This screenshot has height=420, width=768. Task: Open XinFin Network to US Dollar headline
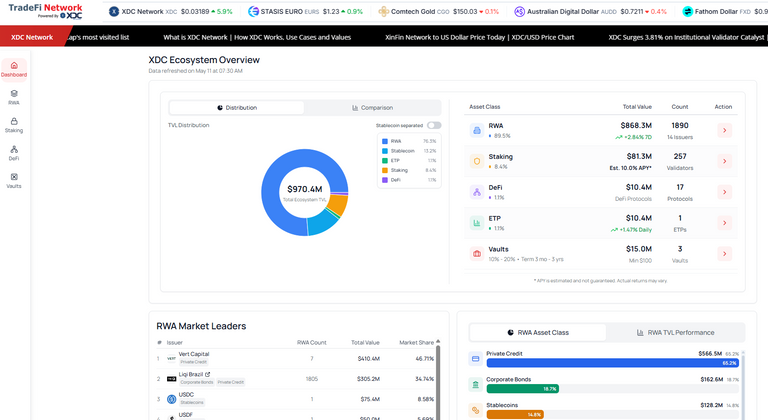tap(480, 37)
